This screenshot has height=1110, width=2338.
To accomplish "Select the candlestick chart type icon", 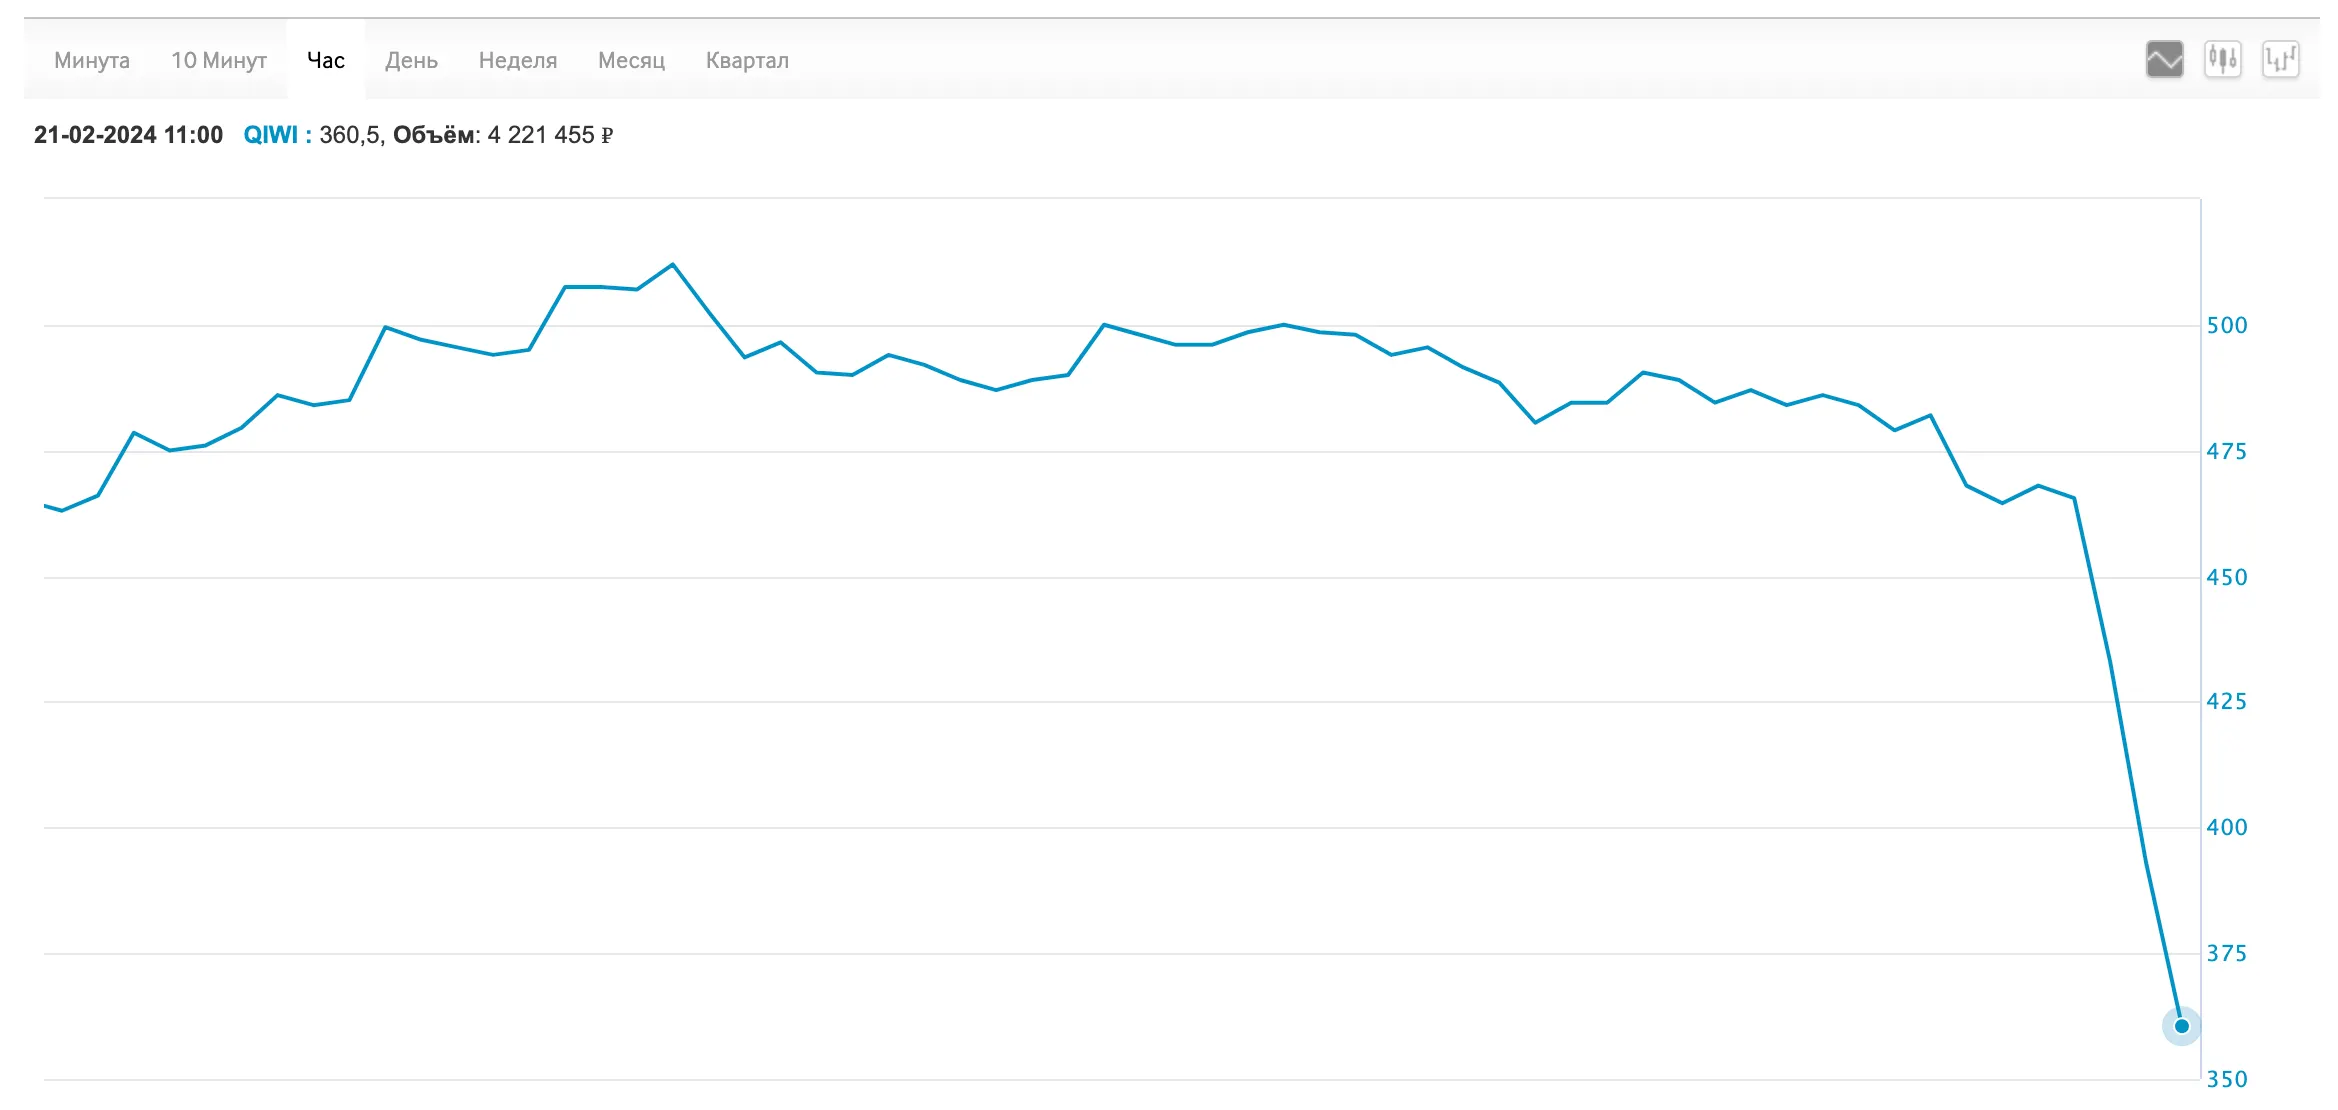I will 2222,60.
